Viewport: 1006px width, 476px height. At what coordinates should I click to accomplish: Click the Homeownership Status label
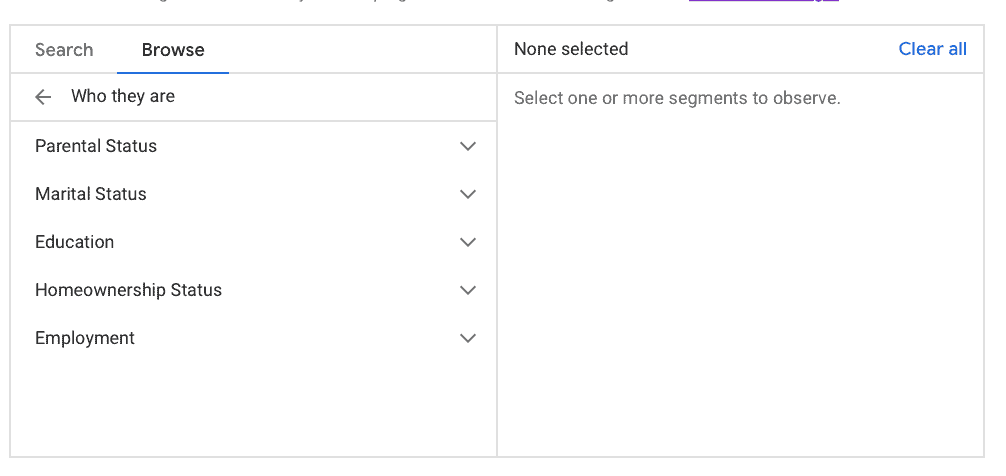(128, 290)
